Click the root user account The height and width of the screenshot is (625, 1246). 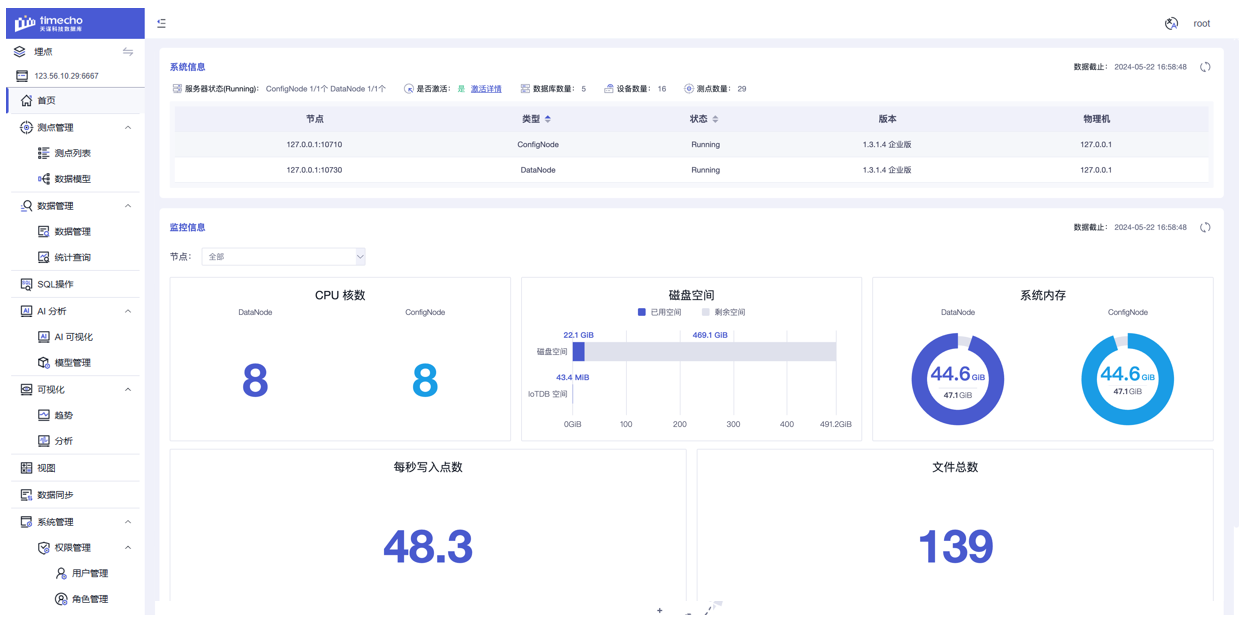click(1201, 22)
